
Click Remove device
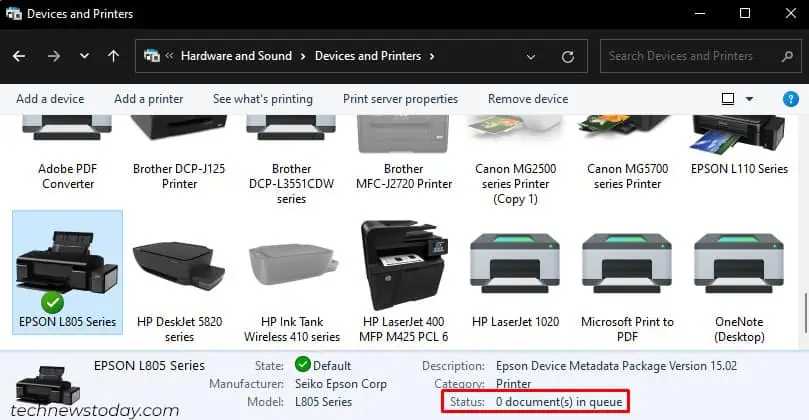coord(528,99)
